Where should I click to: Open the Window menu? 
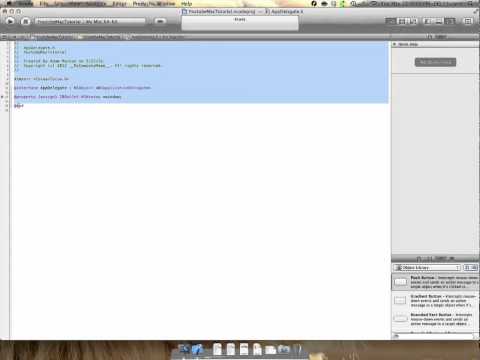(166, 4)
